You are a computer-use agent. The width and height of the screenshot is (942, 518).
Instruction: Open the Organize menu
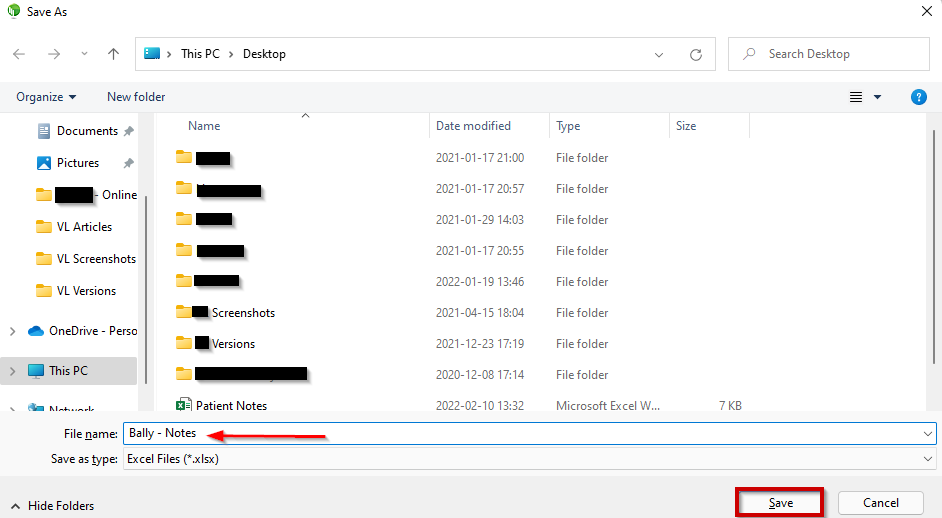coord(46,97)
